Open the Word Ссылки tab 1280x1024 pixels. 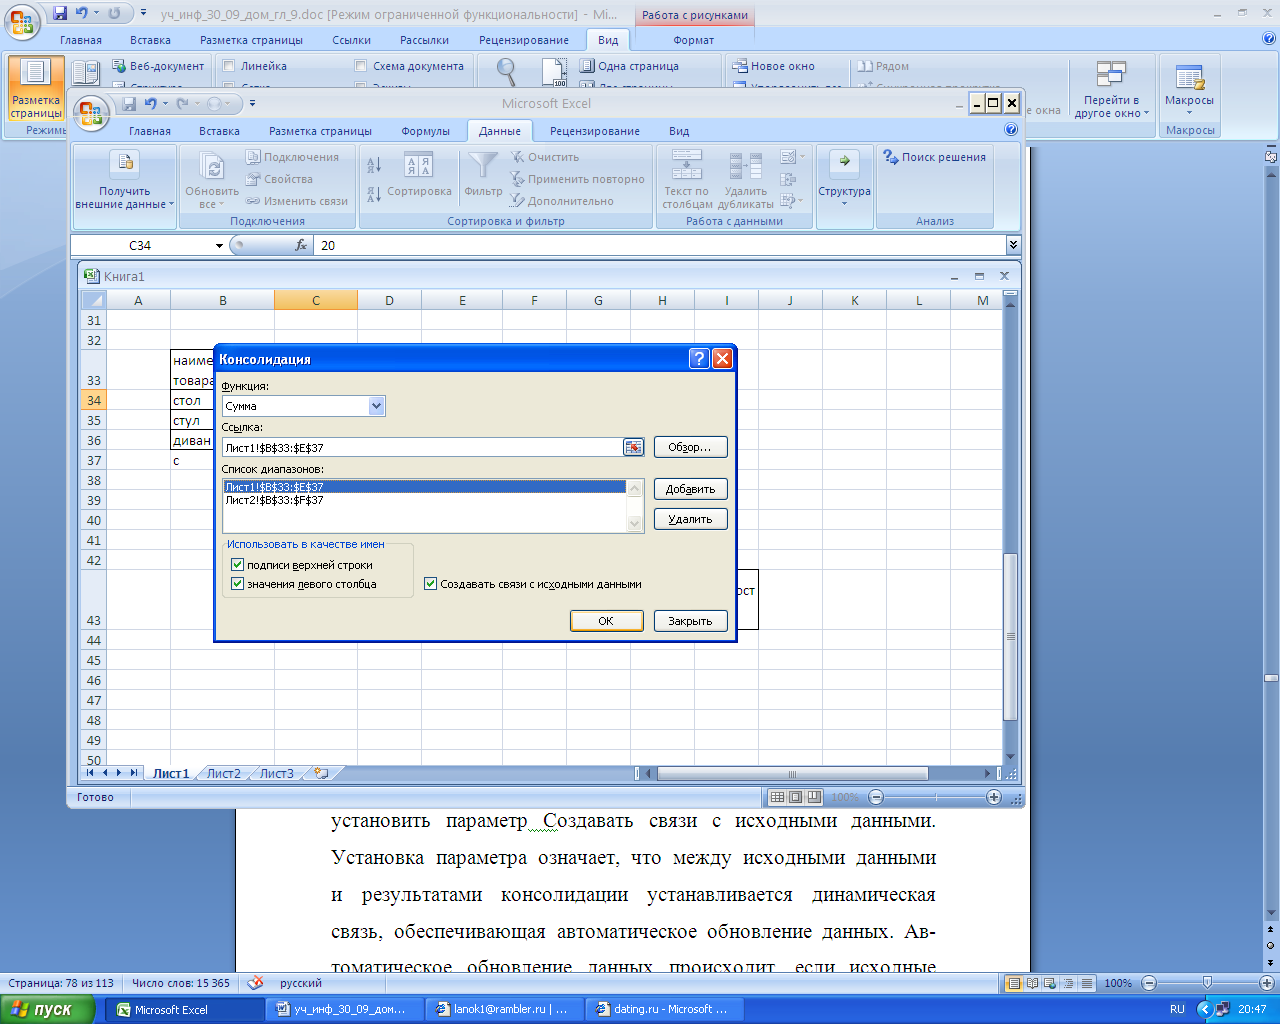(x=352, y=40)
